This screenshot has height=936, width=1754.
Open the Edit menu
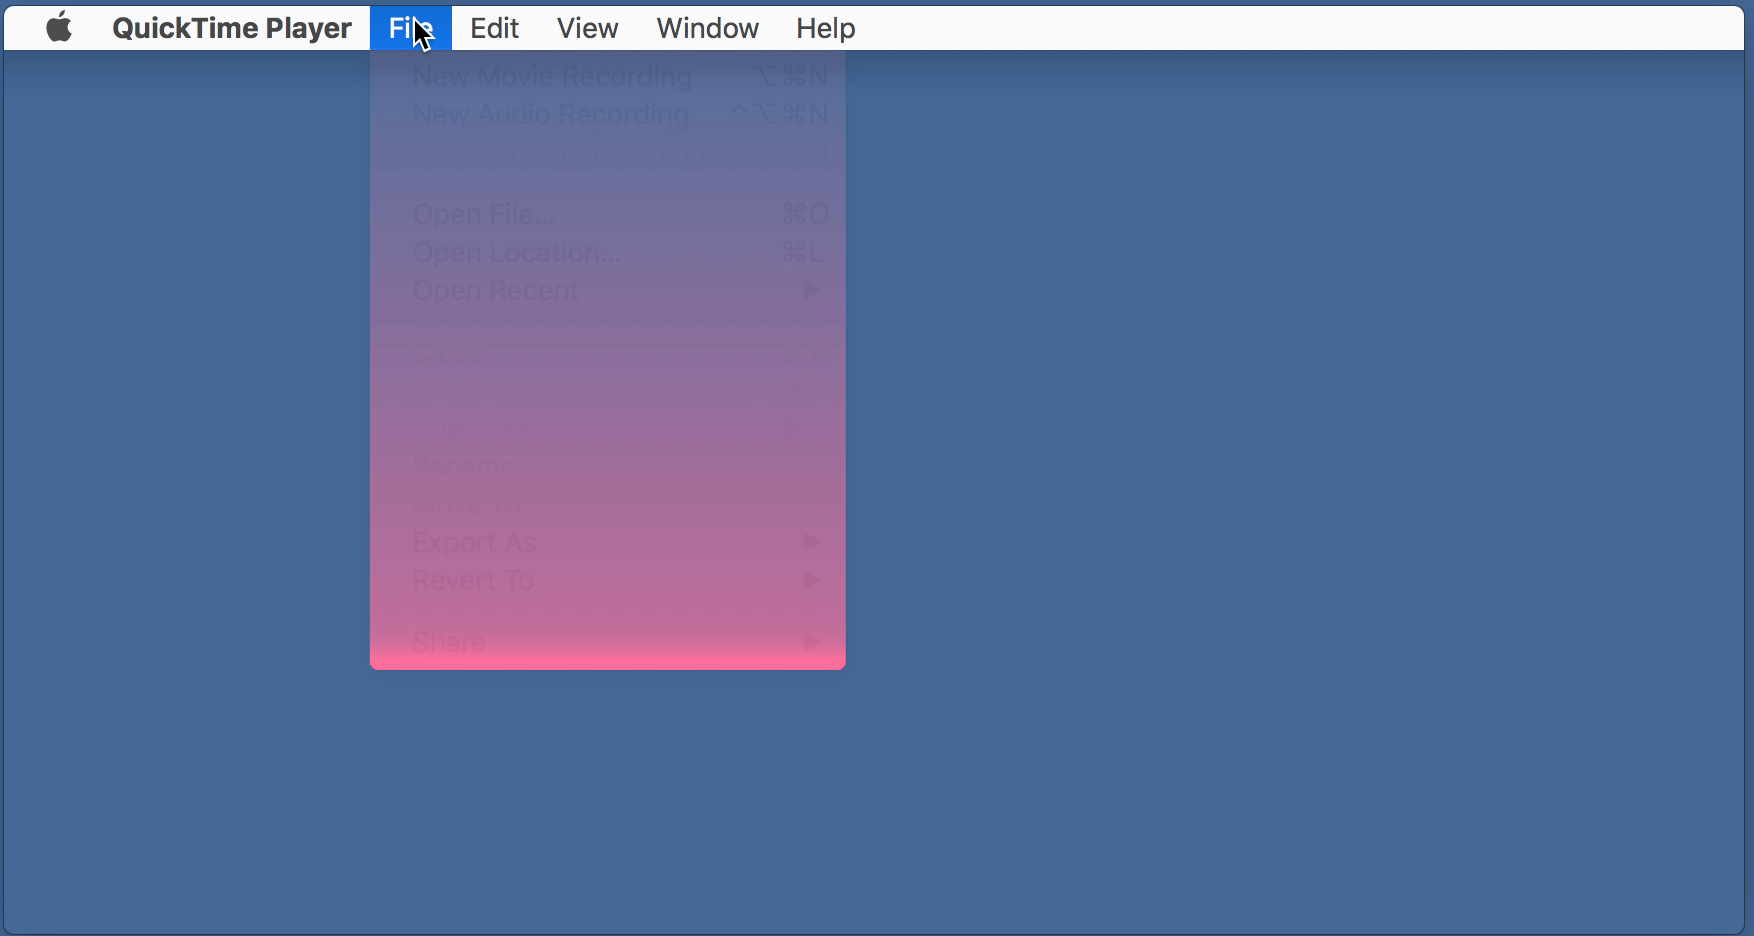tap(495, 28)
